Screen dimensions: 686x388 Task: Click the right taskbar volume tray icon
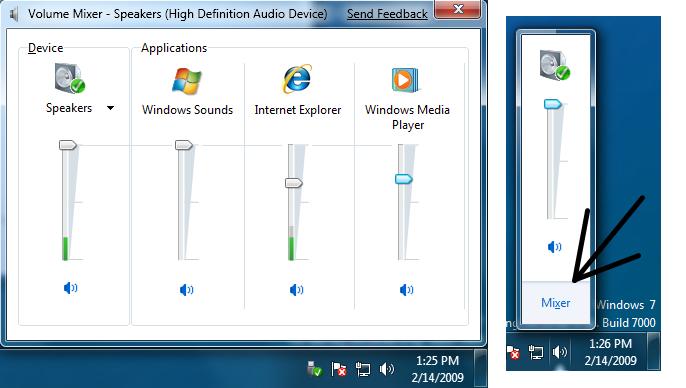(560, 352)
